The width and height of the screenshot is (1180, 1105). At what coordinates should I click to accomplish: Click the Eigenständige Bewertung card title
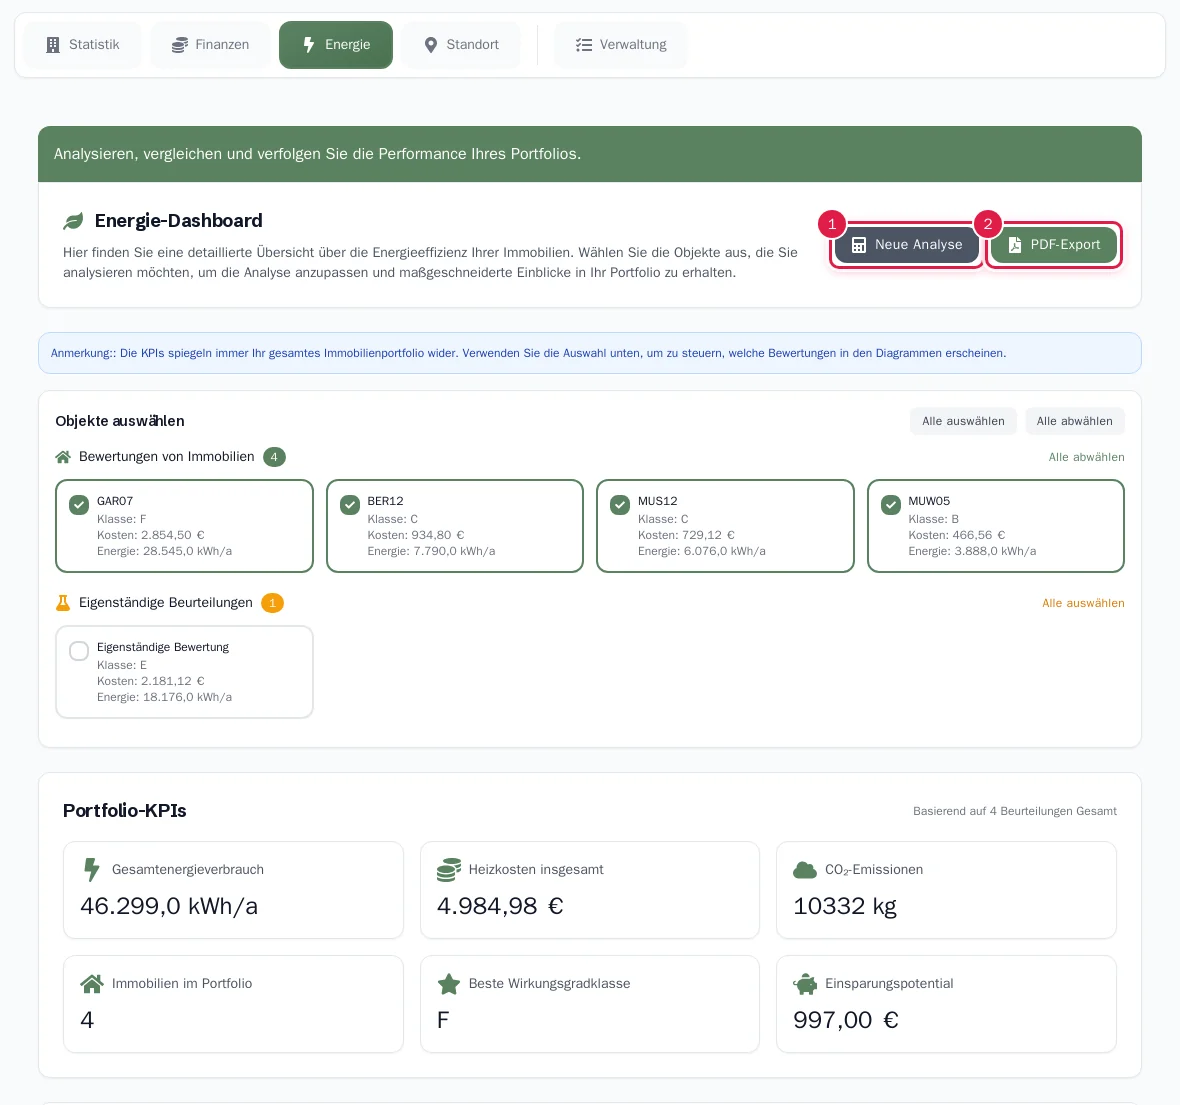click(x=163, y=647)
